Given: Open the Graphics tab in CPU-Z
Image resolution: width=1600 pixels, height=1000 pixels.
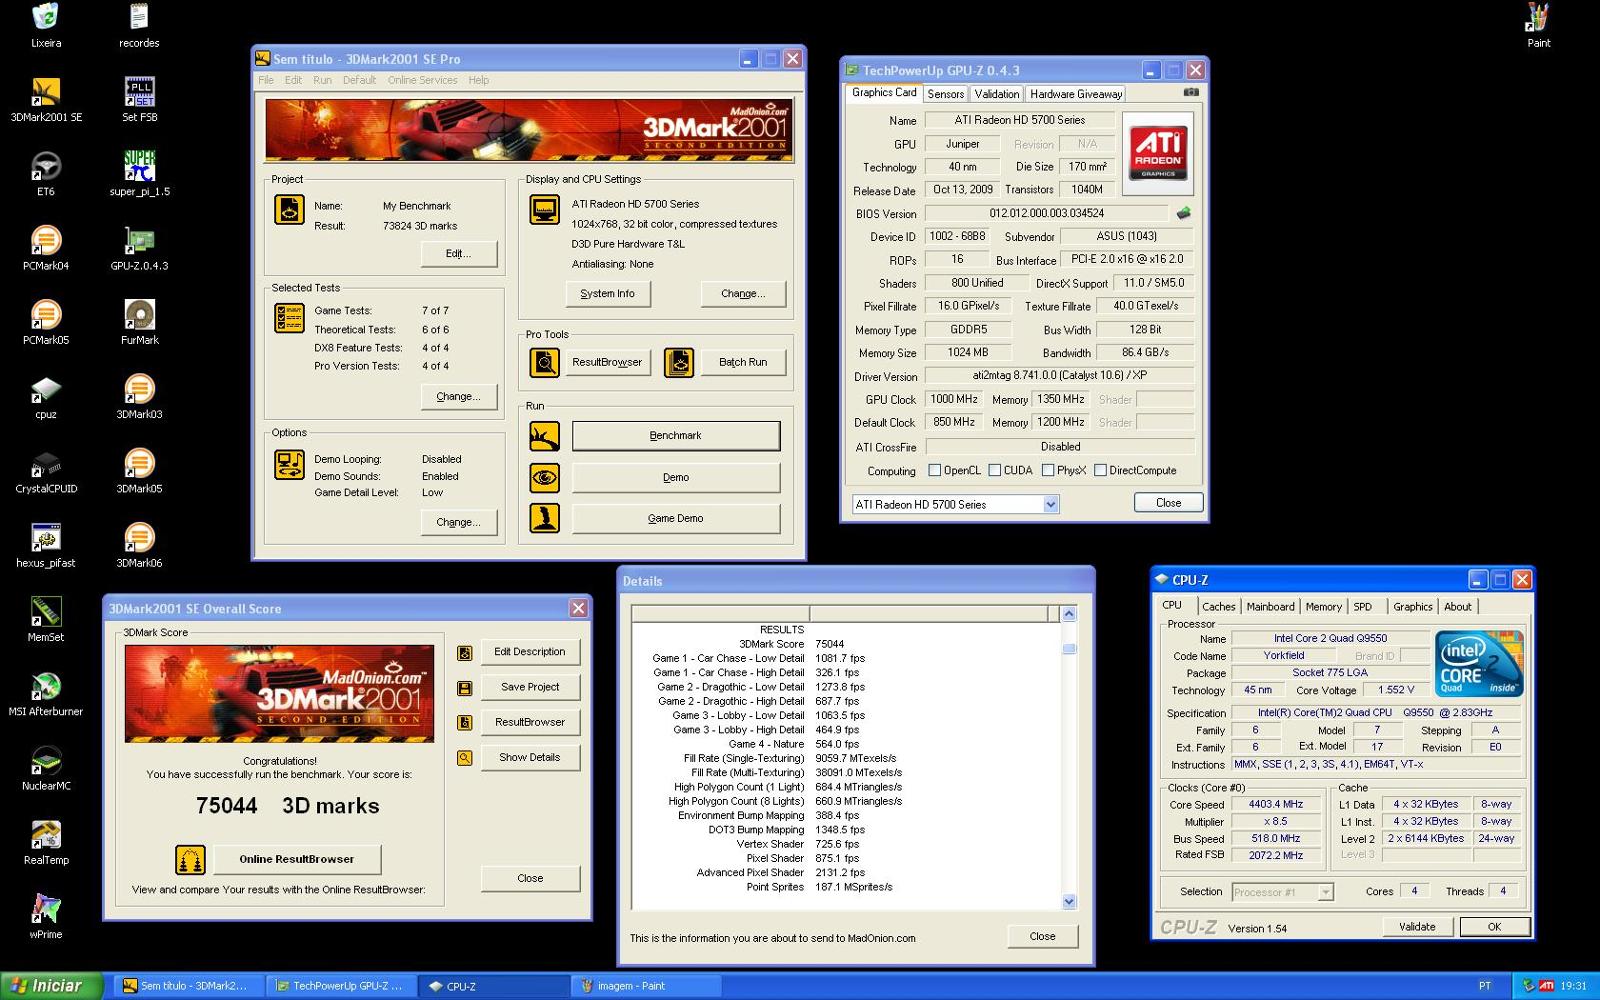Looking at the screenshot, I should 1412,607.
